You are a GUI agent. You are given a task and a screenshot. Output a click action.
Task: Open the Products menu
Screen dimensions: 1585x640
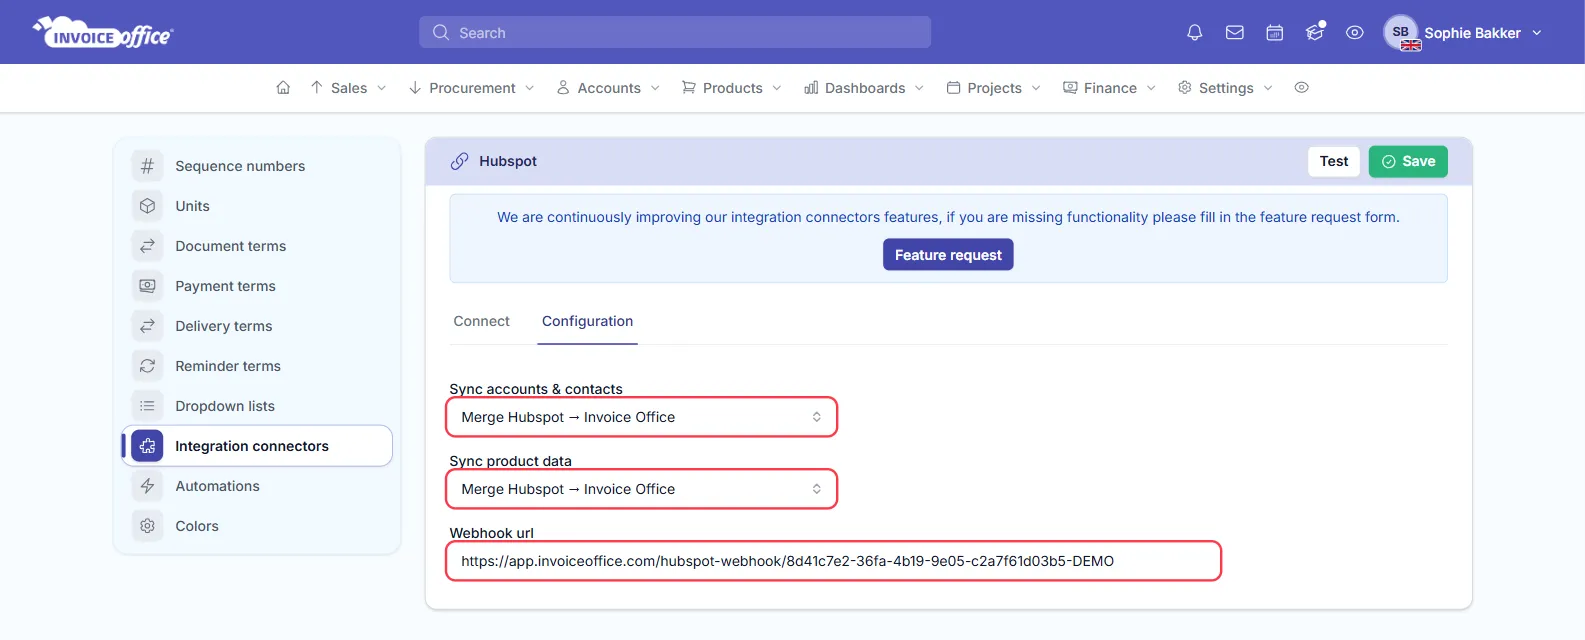tap(732, 88)
